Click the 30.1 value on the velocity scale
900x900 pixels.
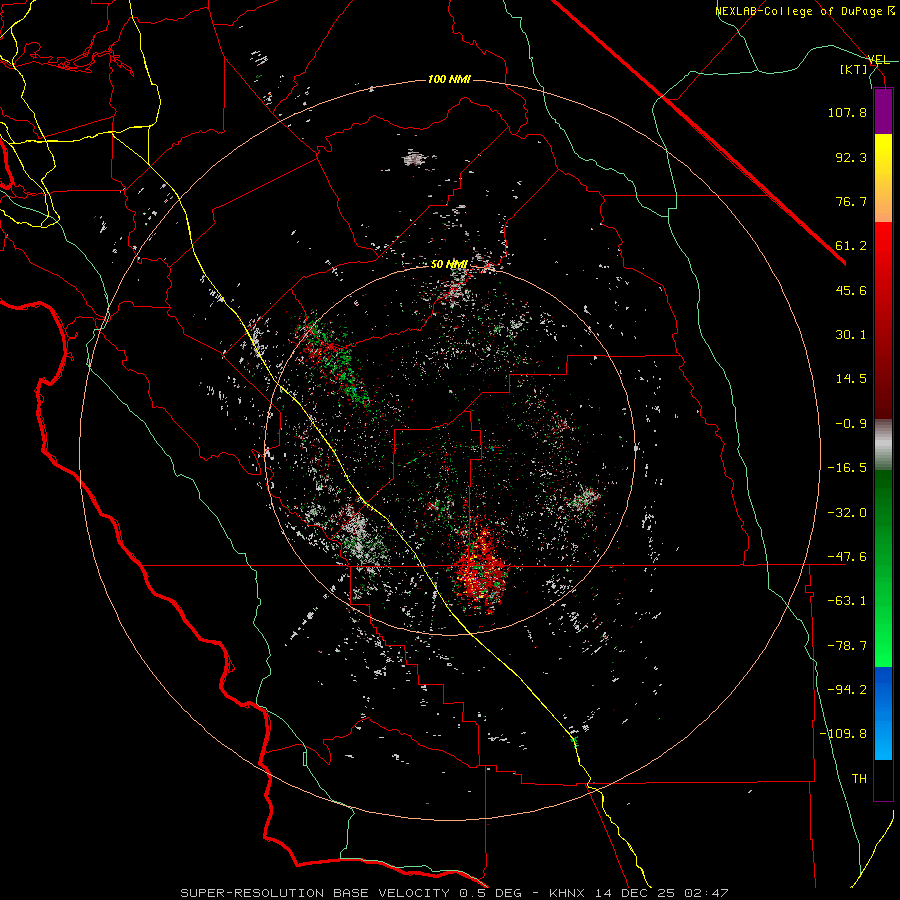pyautogui.click(x=851, y=335)
